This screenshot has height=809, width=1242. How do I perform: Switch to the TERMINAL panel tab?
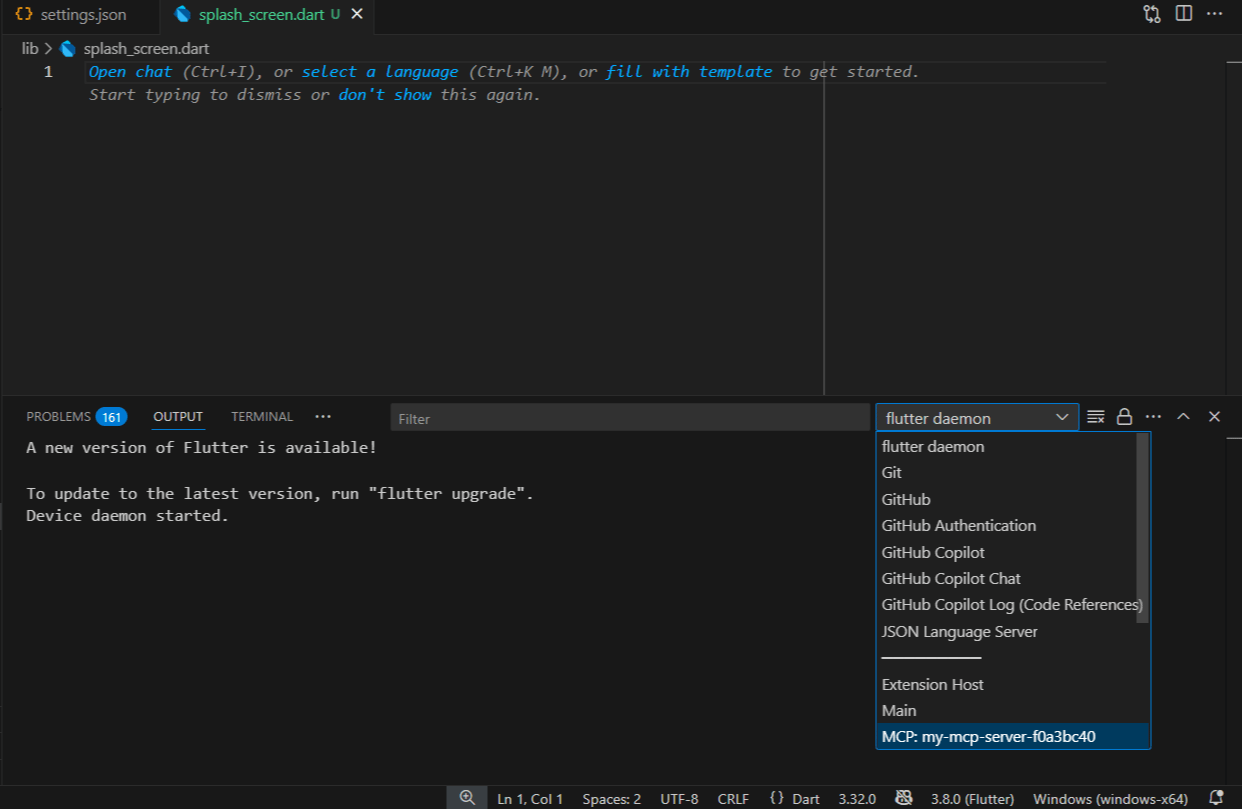click(x=262, y=417)
